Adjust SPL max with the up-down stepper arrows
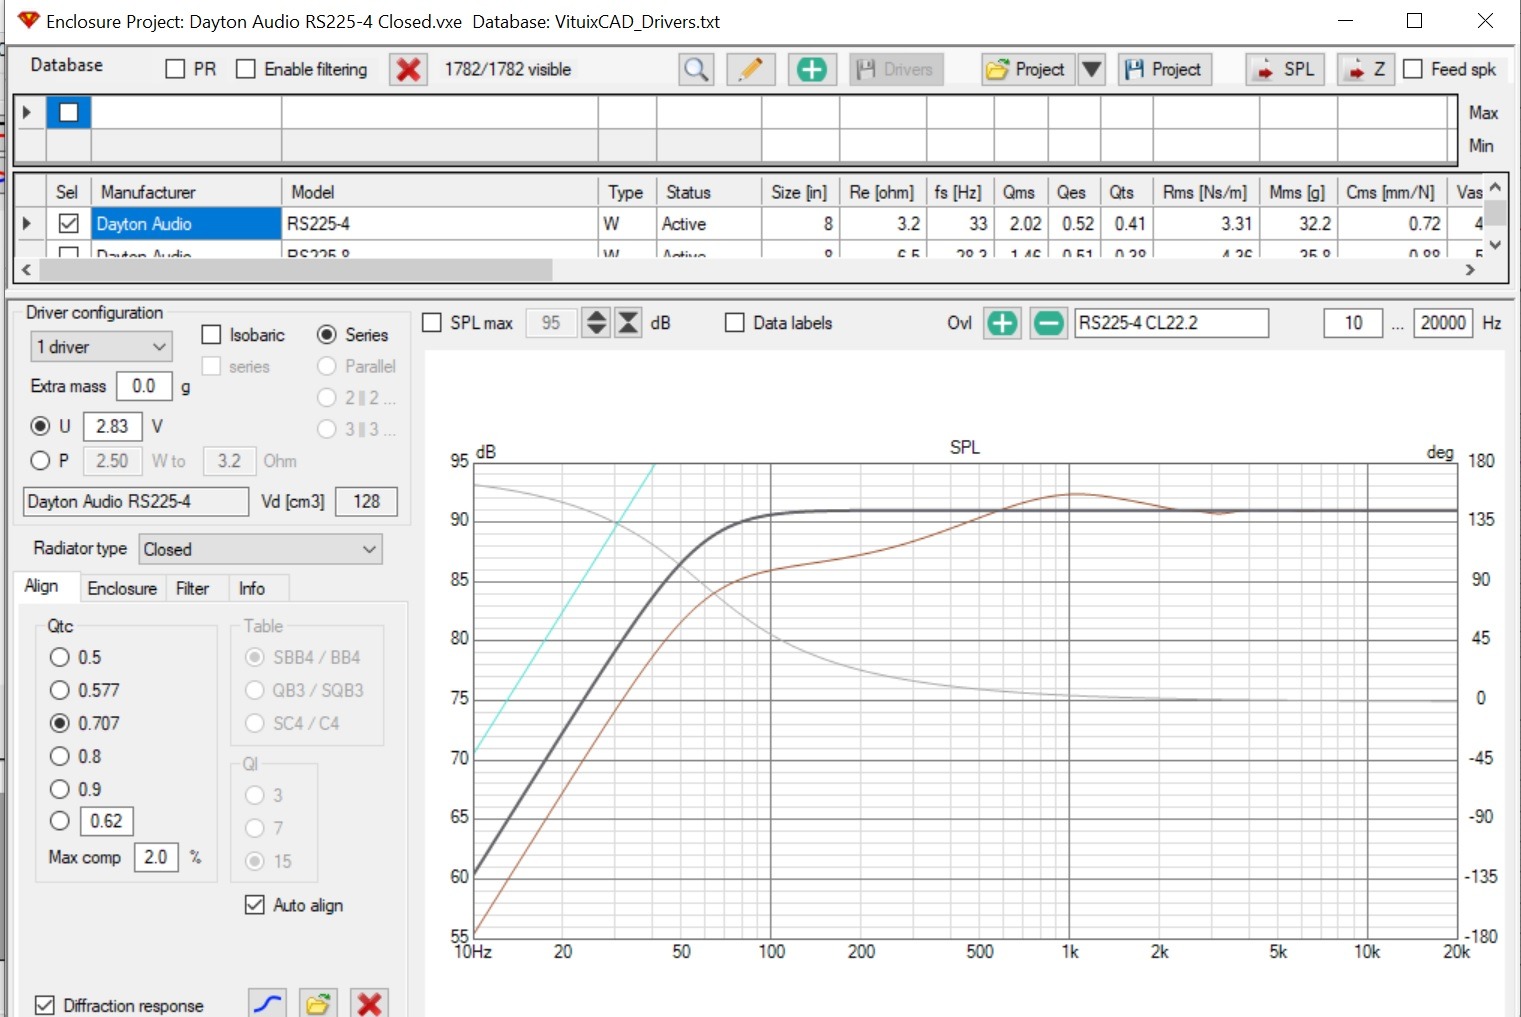Image resolution: width=1521 pixels, height=1017 pixels. 596,323
